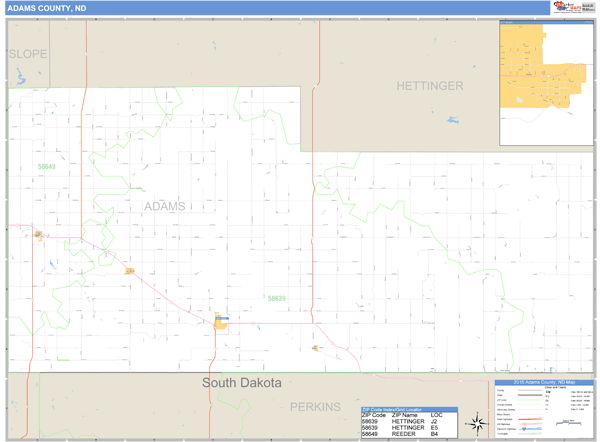Click the blue lake below the Hettinger County label

pyautogui.click(x=453, y=120)
